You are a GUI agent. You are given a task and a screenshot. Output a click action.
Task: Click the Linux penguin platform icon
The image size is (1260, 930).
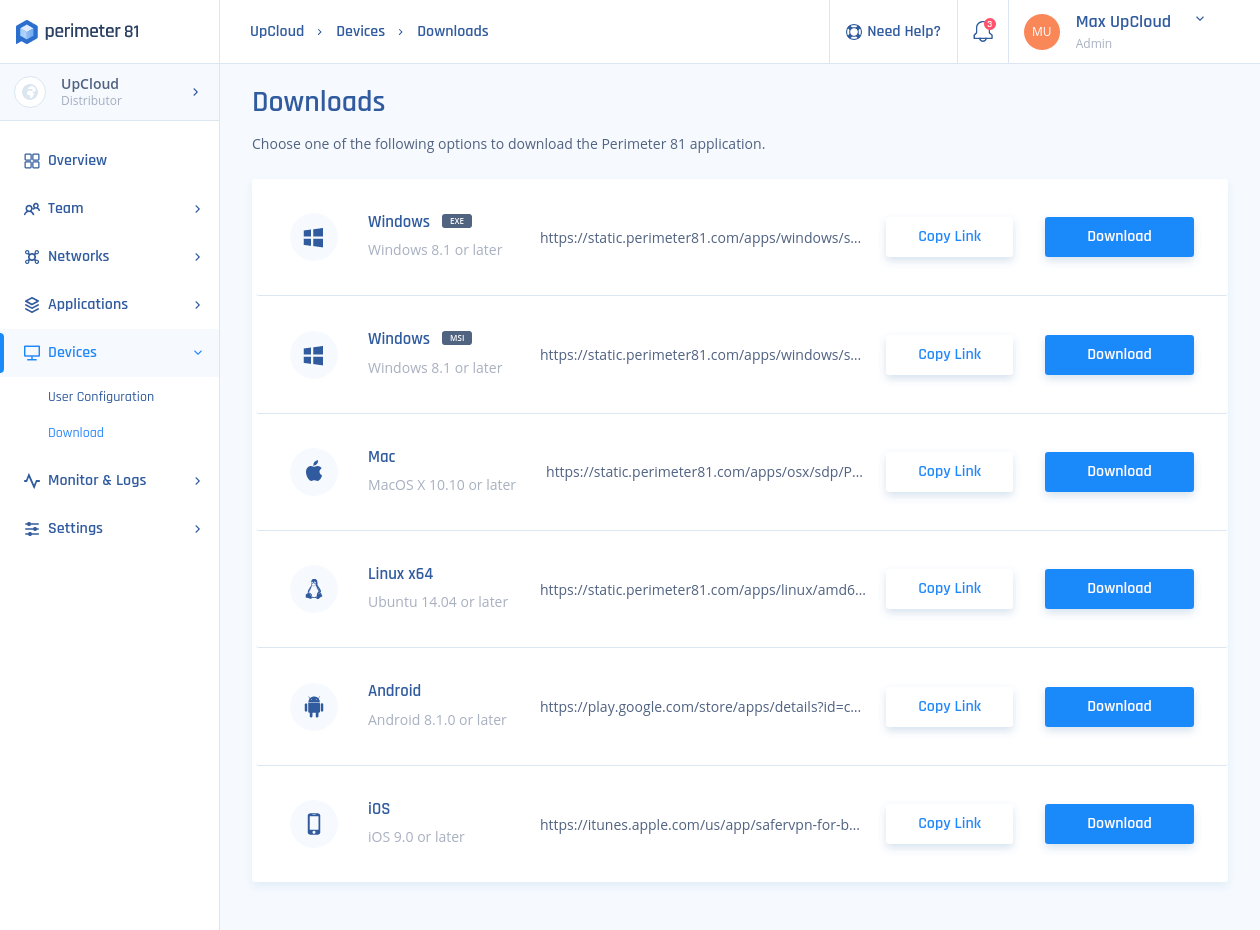pos(314,589)
